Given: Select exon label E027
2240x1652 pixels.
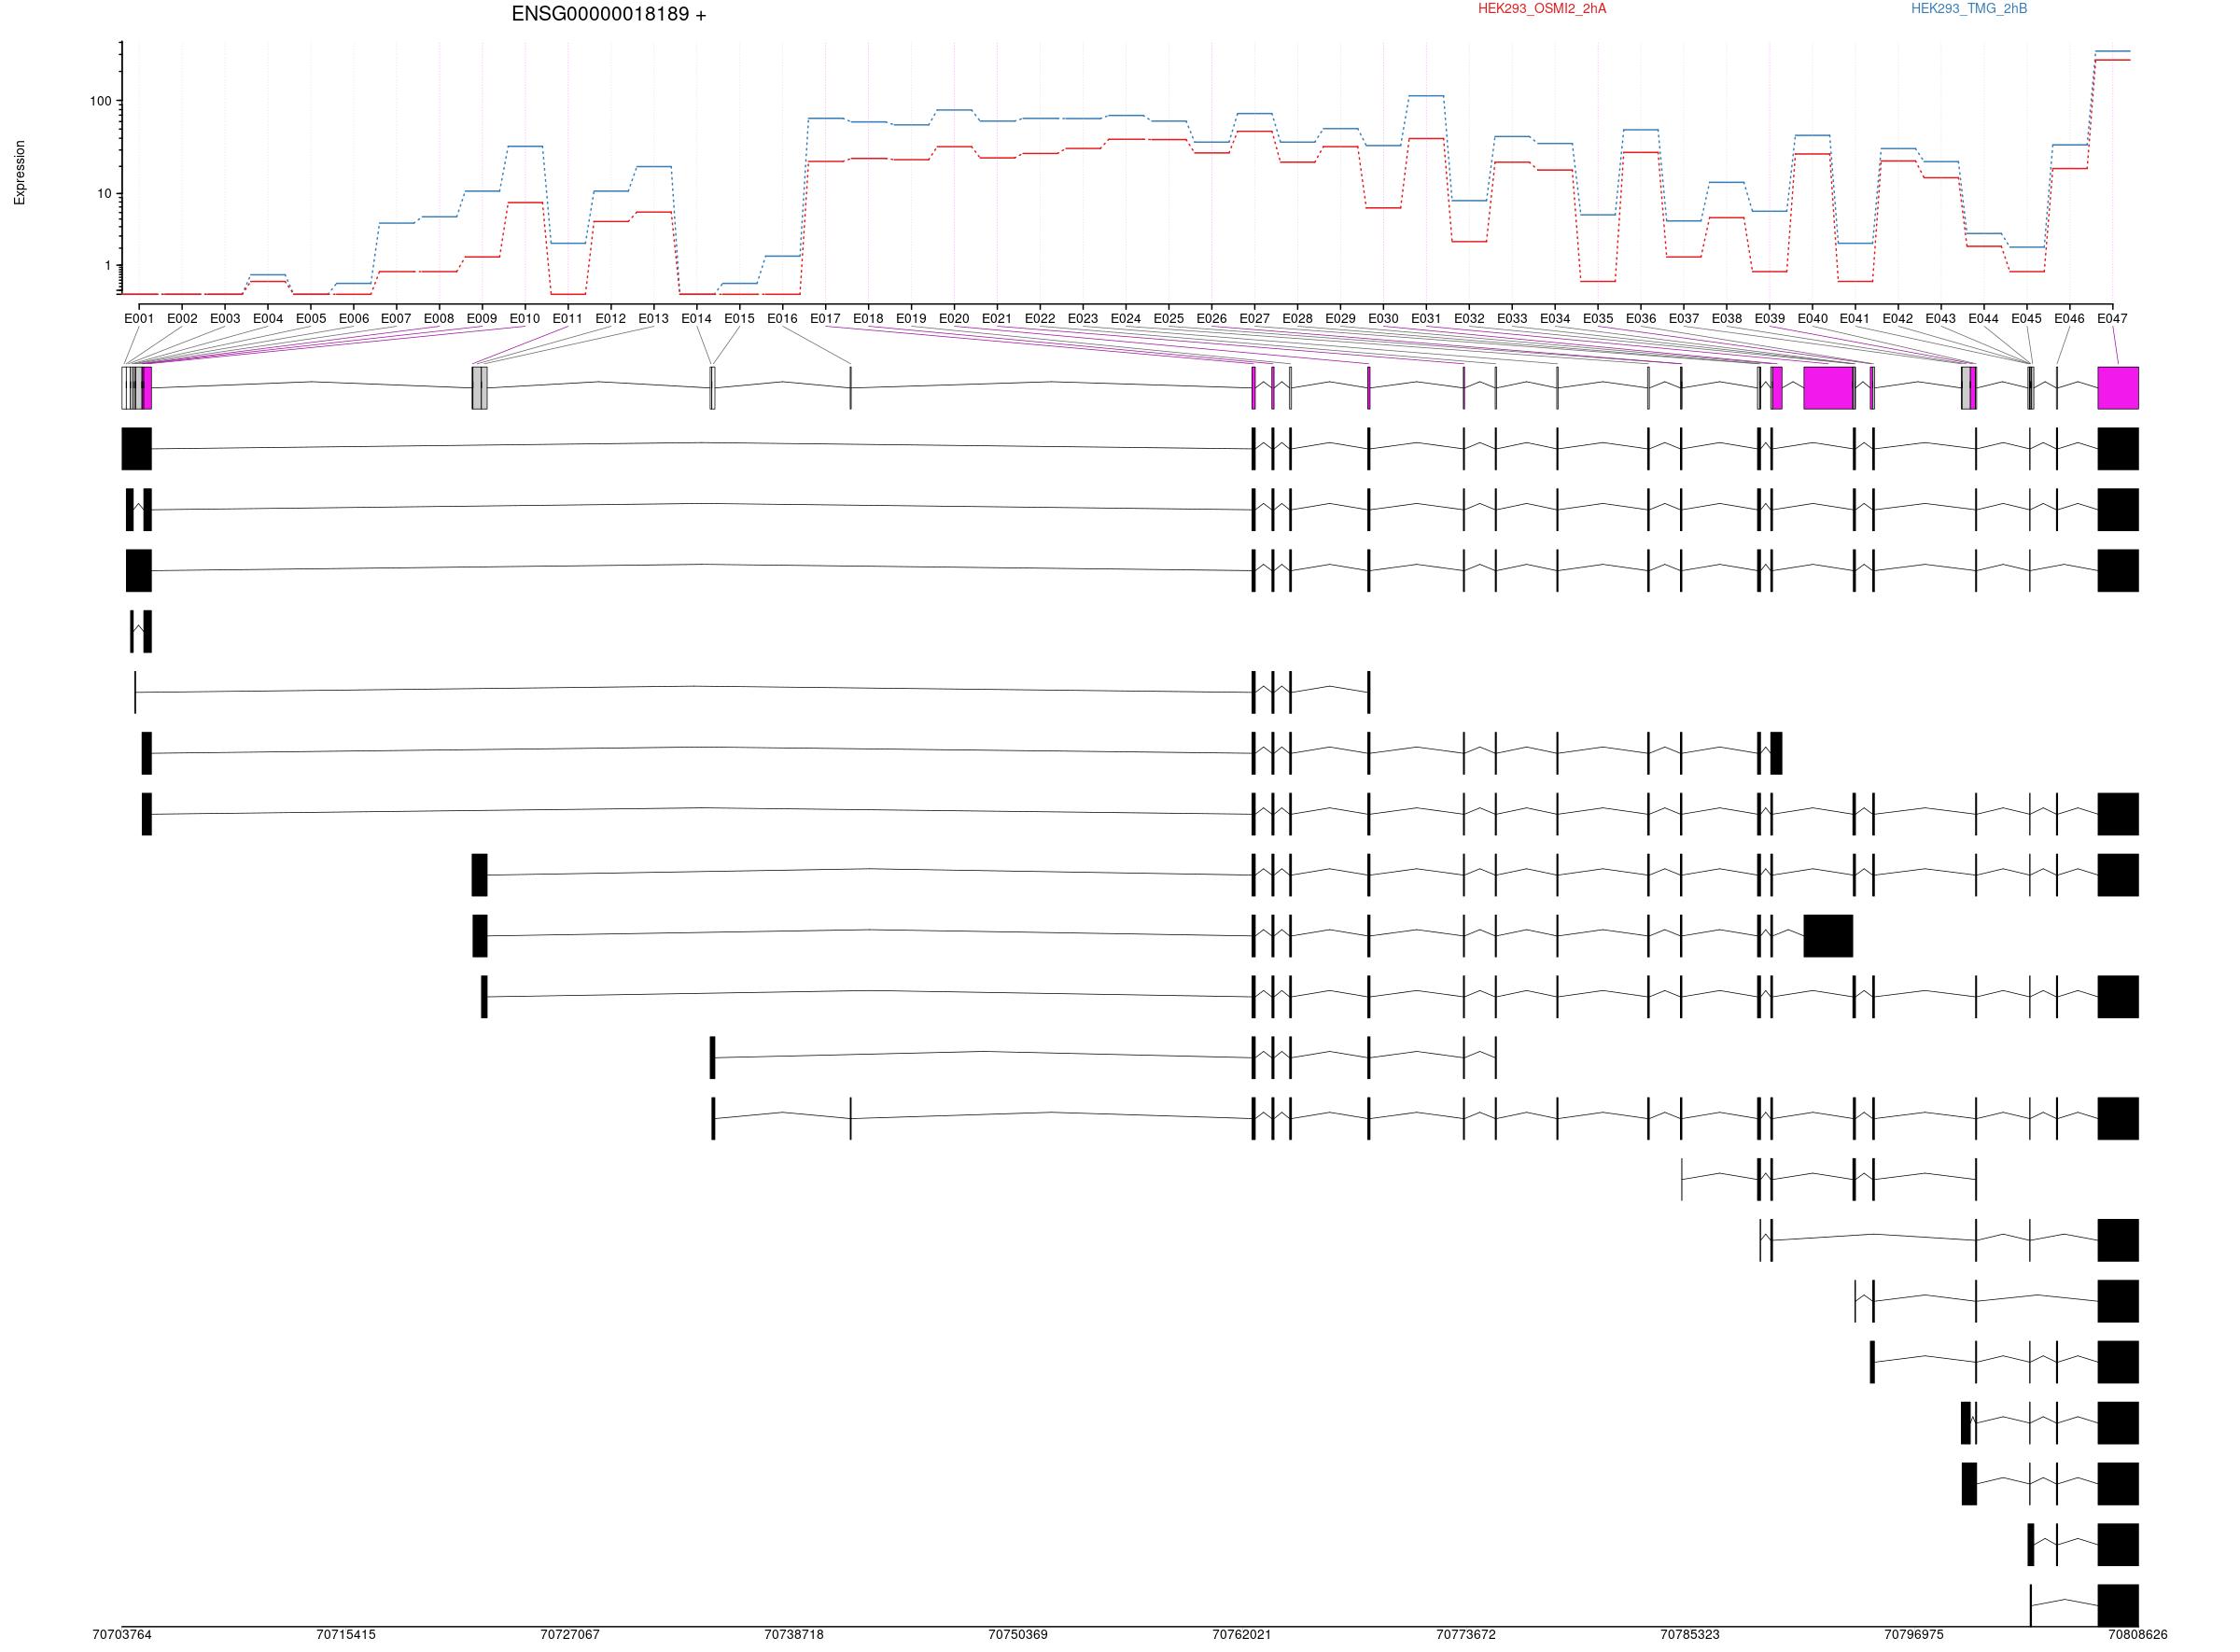Looking at the screenshot, I should tap(1255, 319).
